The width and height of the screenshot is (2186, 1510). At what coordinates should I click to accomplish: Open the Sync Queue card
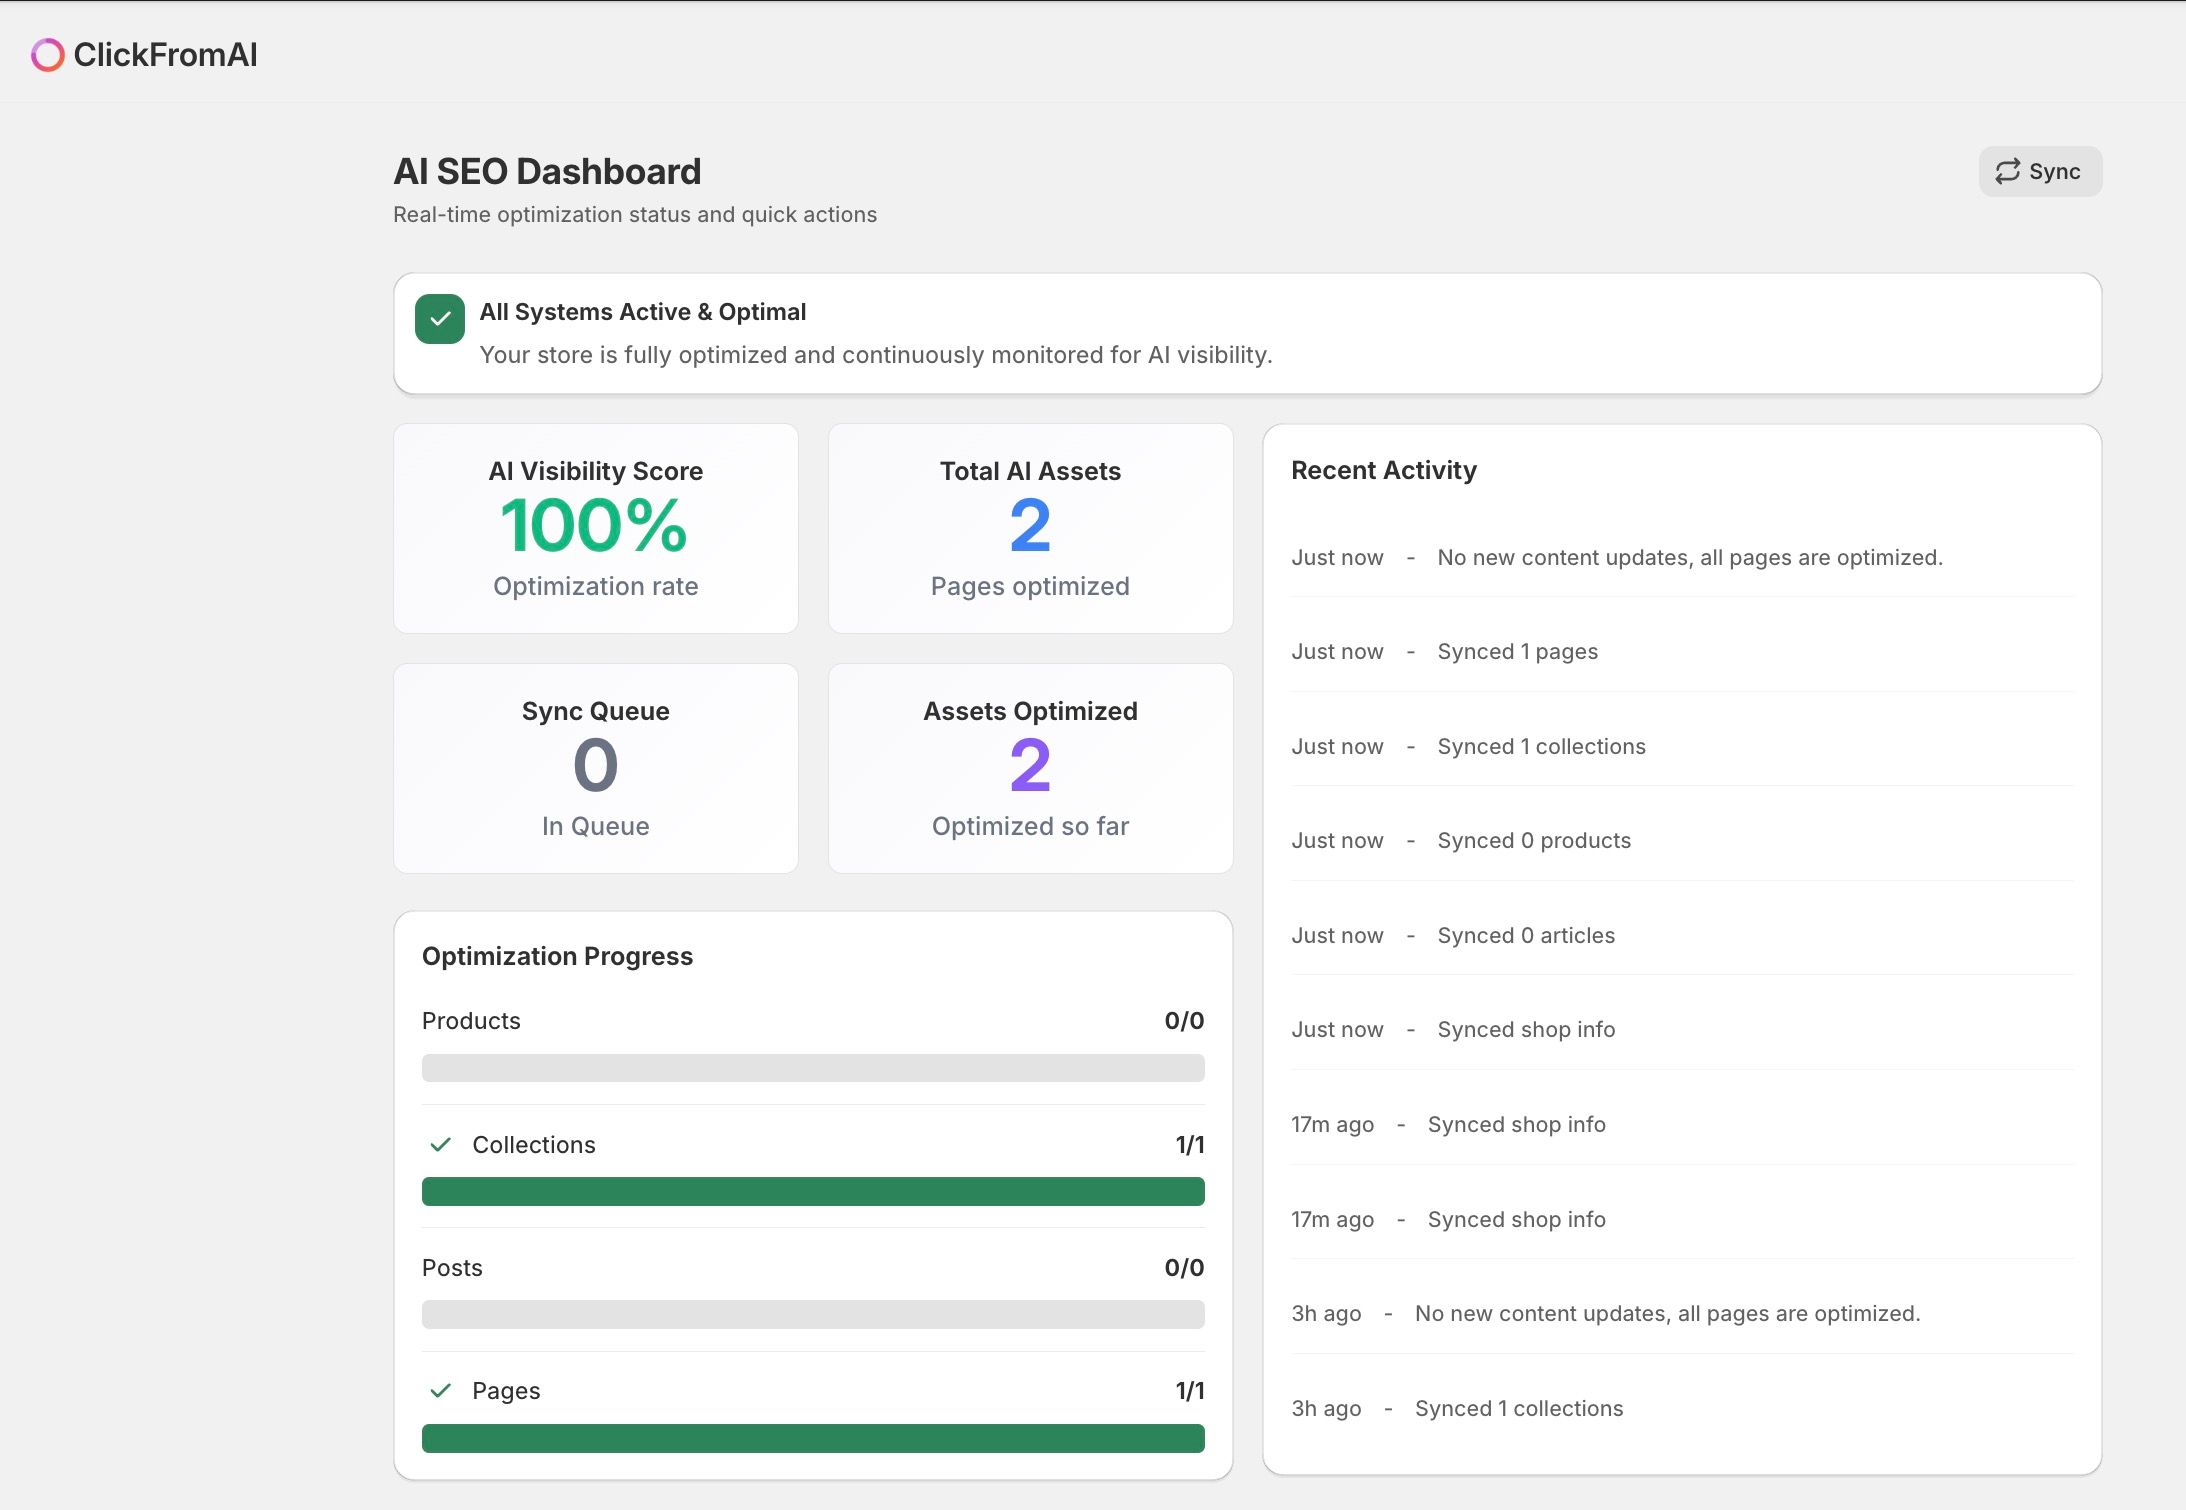pyautogui.click(x=596, y=769)
